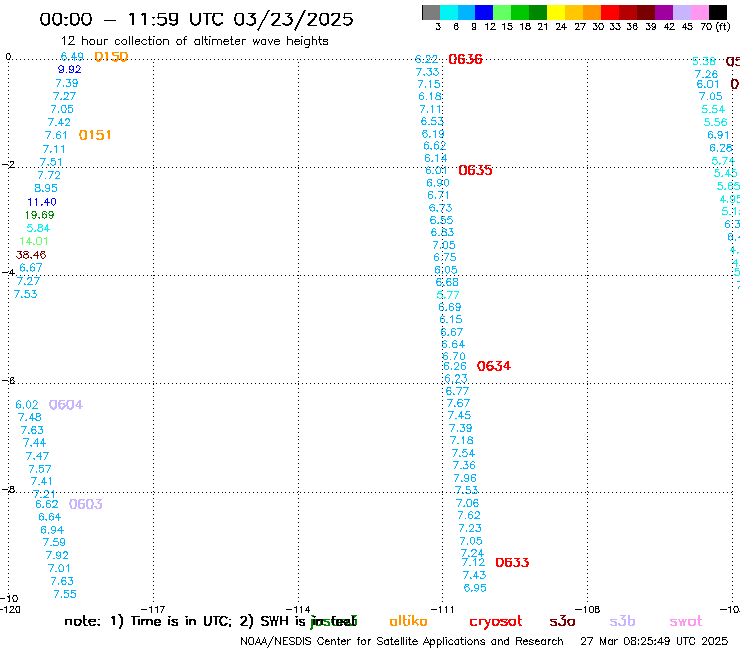Click the 7.72 value in left track
The image size is (740, 650).
pos(49,175)
